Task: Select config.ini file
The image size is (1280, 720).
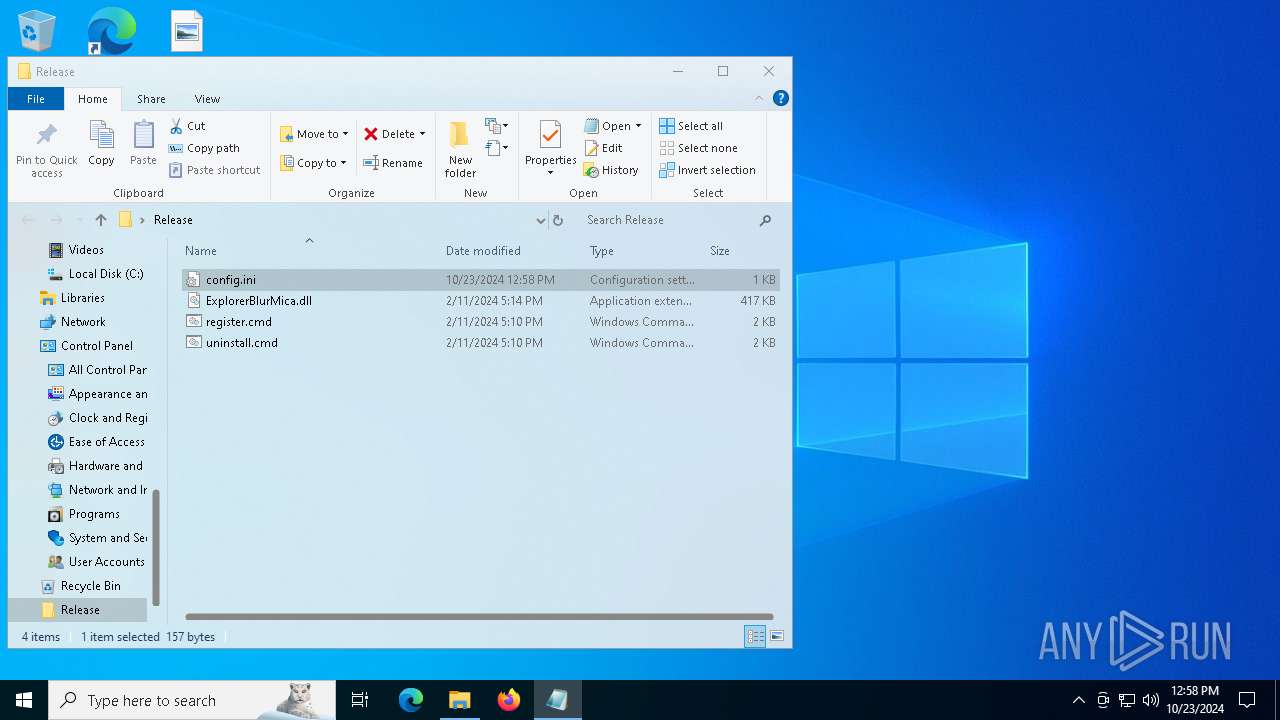Action: (x=481, y=280)
